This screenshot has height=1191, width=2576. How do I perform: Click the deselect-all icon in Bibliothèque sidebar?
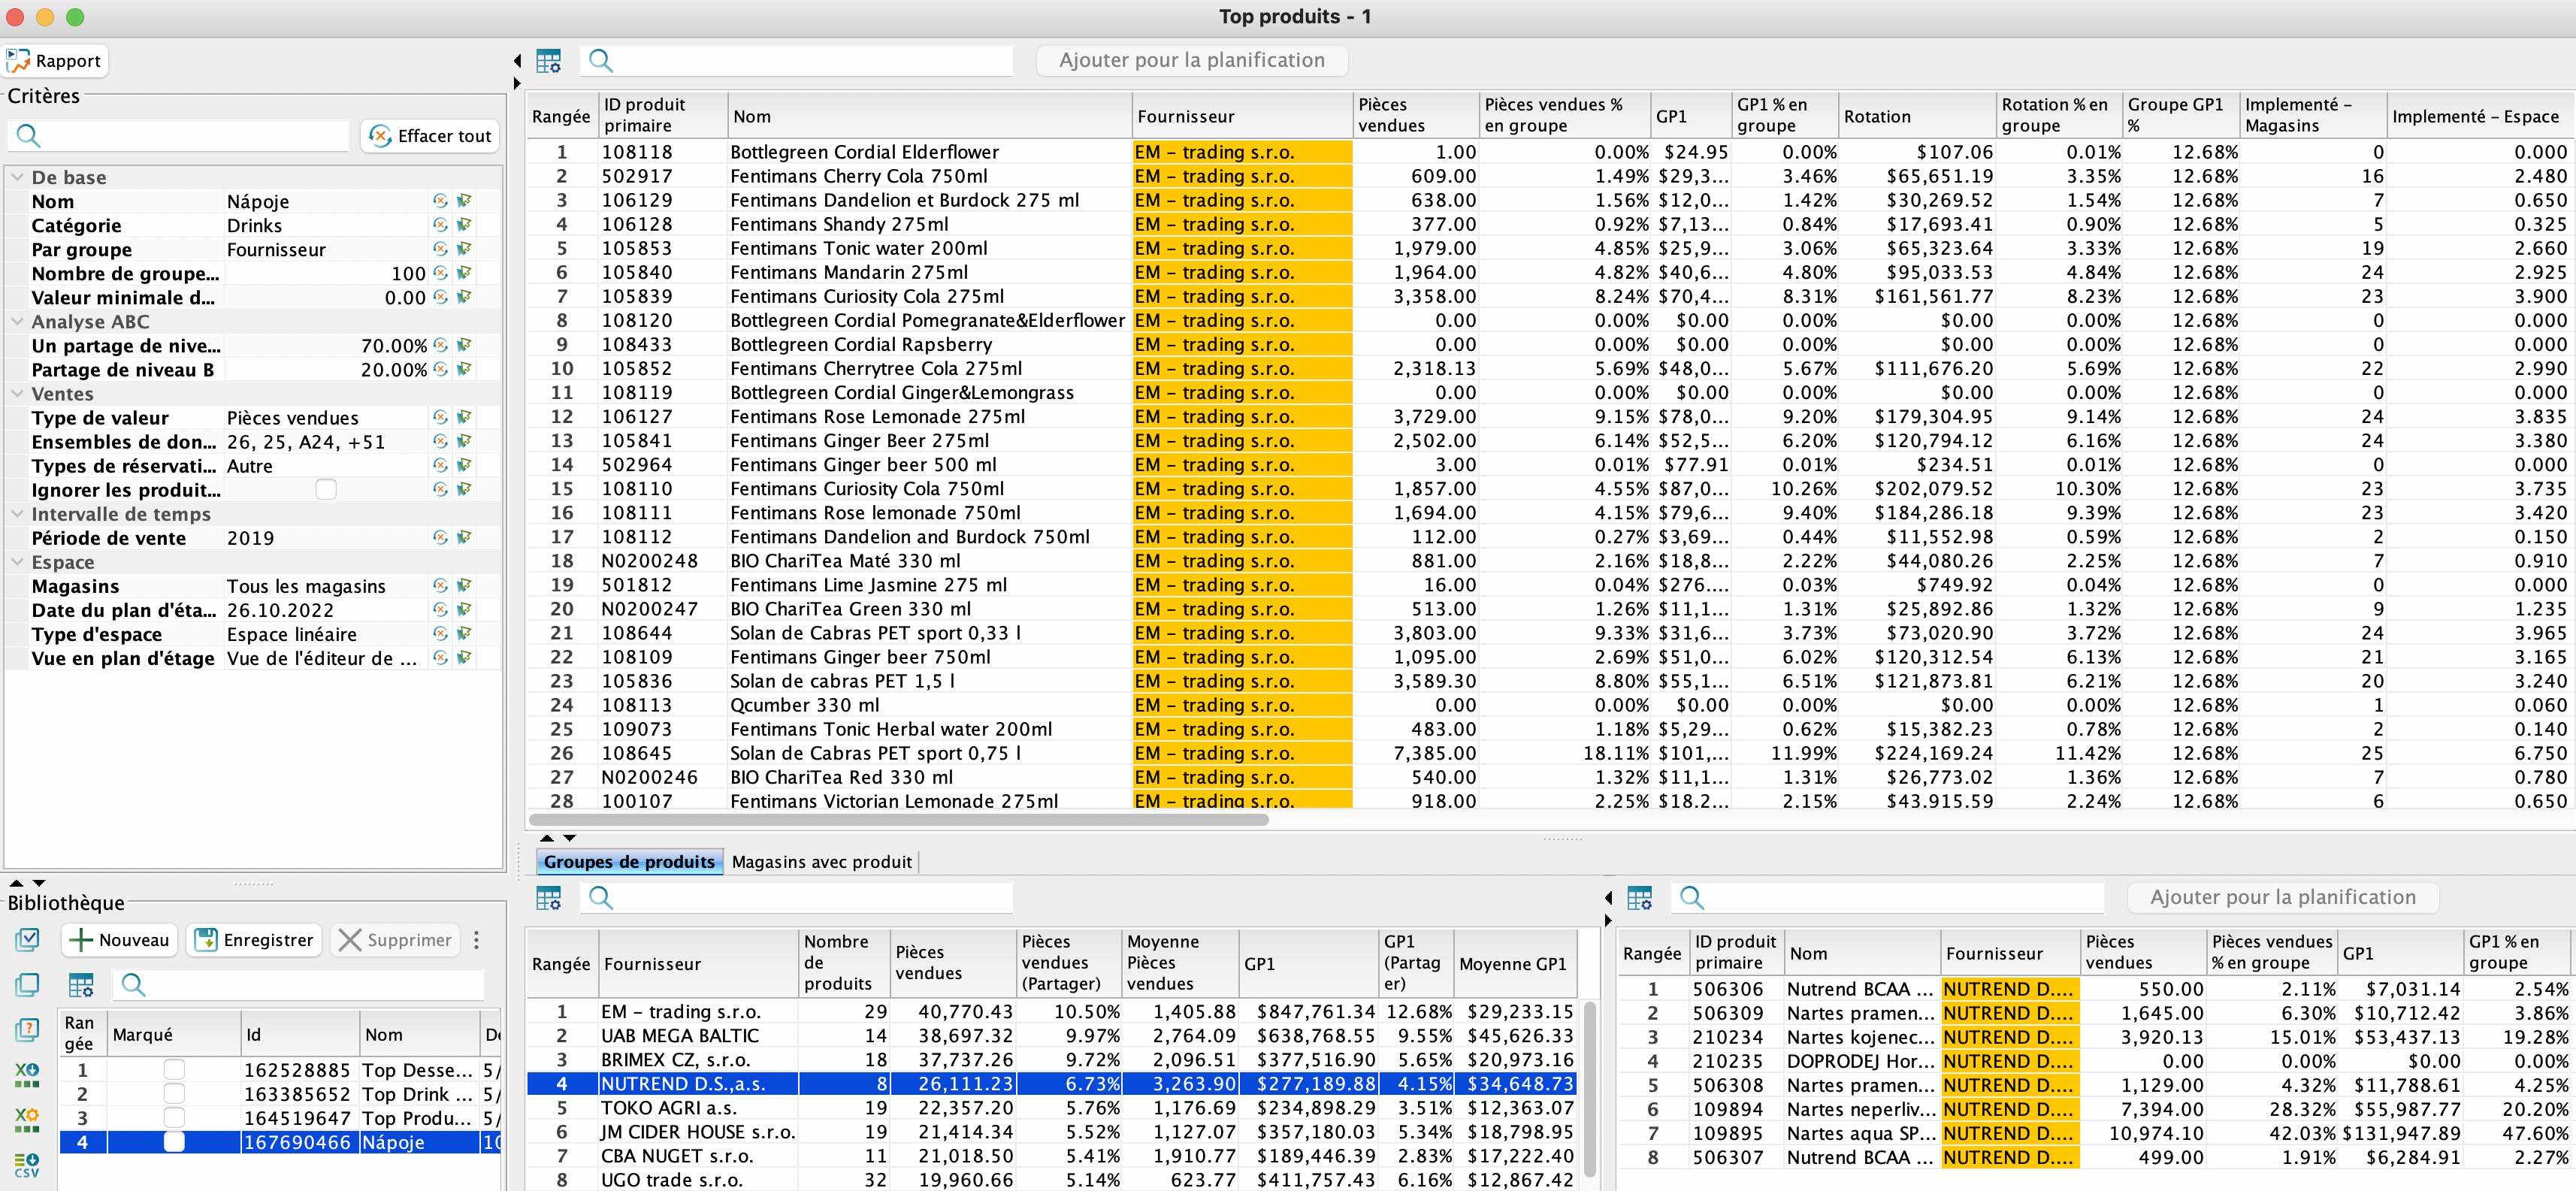[27, 985]
